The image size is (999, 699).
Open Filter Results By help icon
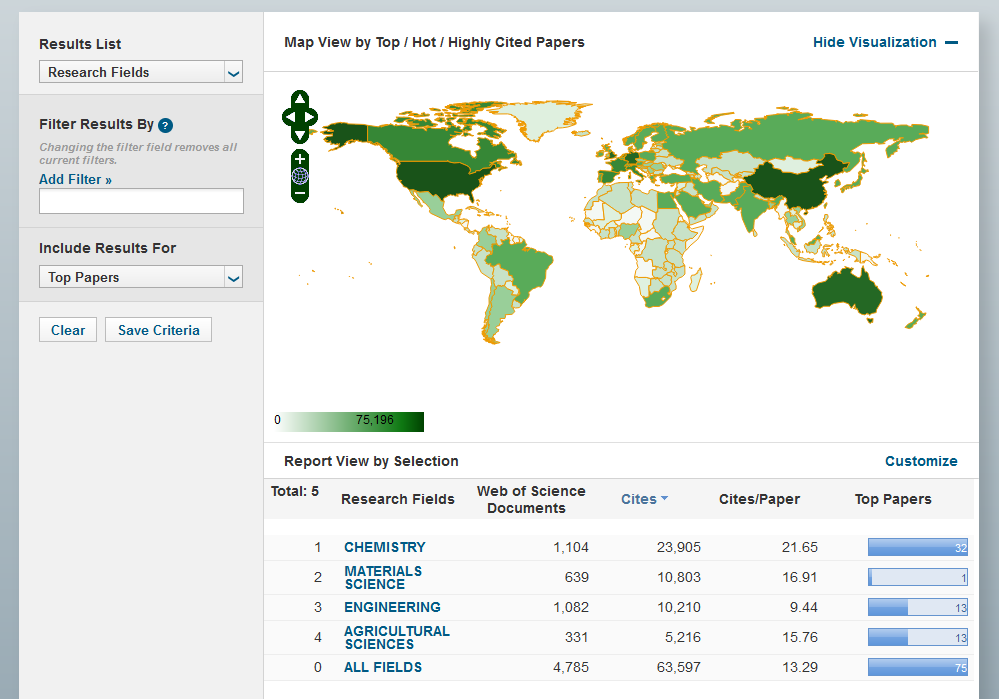pyautogui.click(x=166, y=125)
